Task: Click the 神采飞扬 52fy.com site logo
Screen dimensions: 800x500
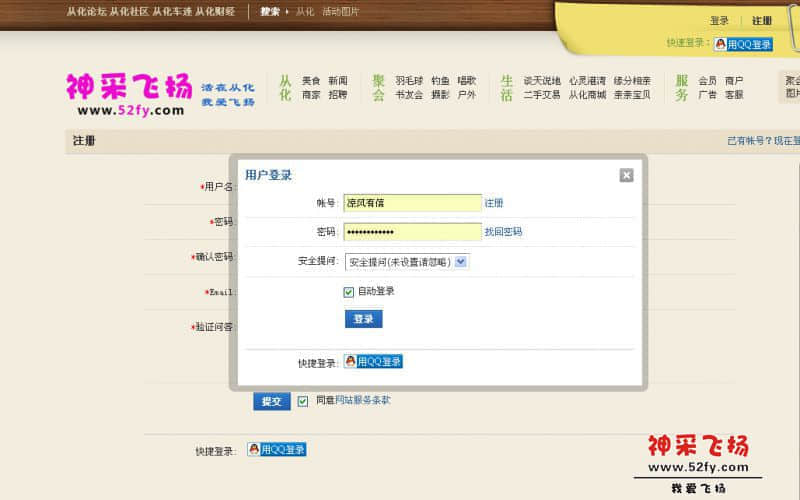Action: (x=129, y=94)
